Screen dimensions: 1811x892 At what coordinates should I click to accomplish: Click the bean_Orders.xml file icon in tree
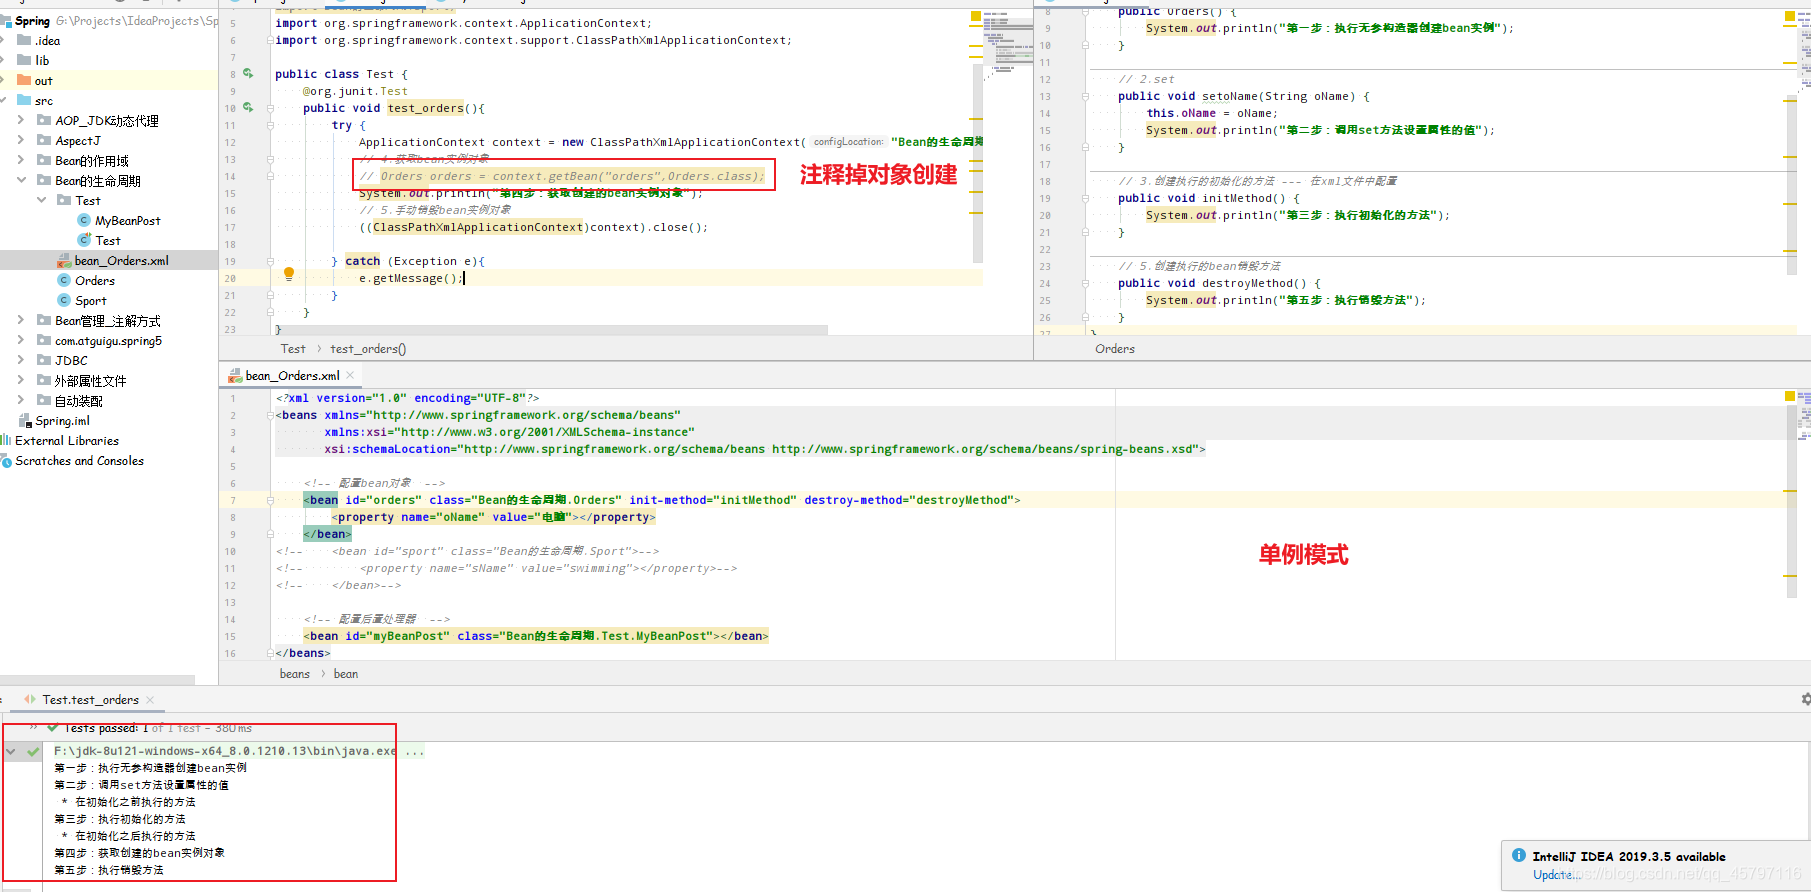[64, 260]
